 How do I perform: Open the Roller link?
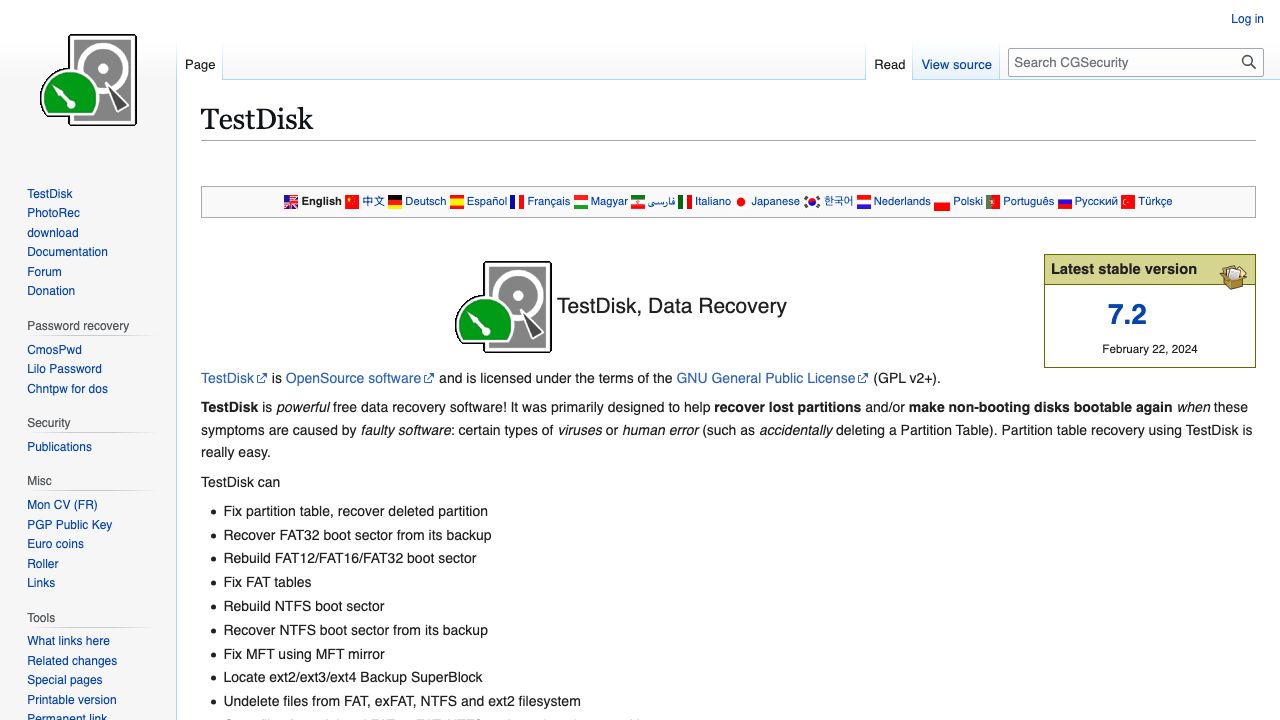tap(43, 564)
